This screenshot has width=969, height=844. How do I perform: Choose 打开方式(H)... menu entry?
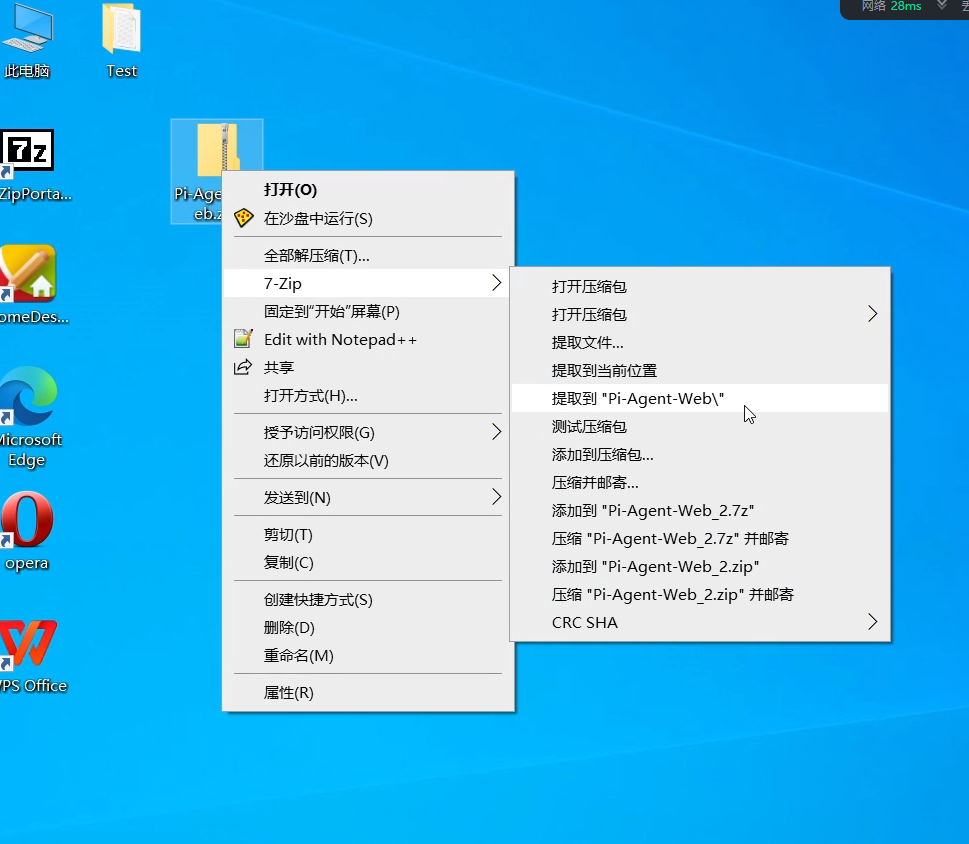pos(368,395)
